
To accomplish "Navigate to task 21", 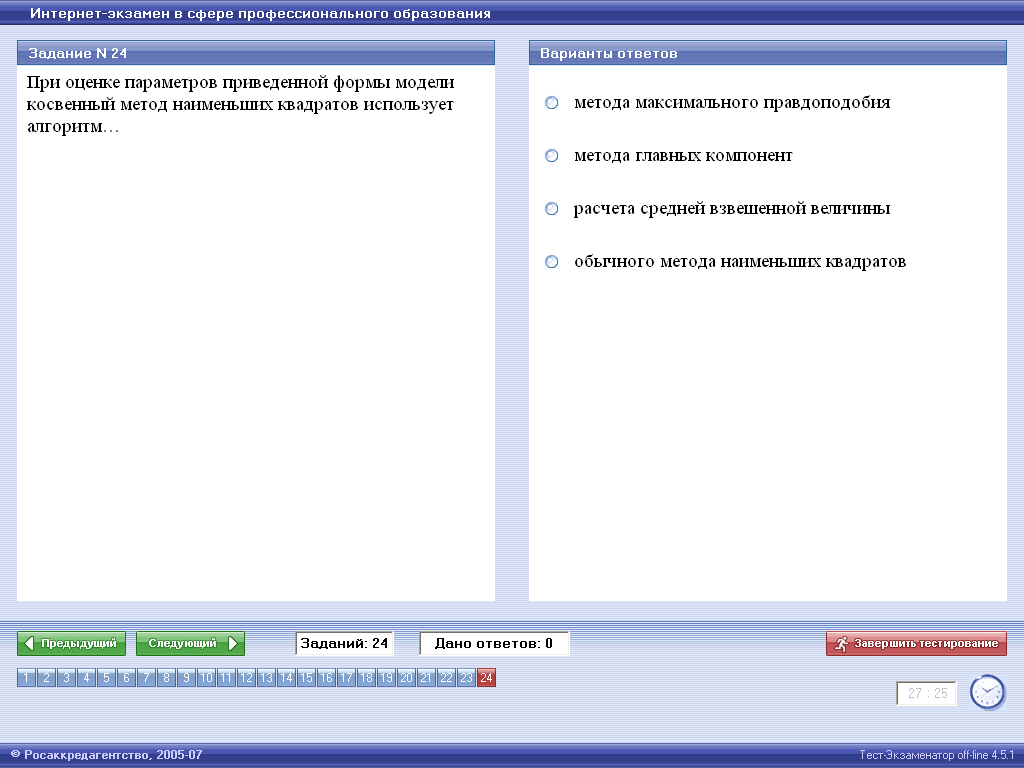I will pos(426,678).
